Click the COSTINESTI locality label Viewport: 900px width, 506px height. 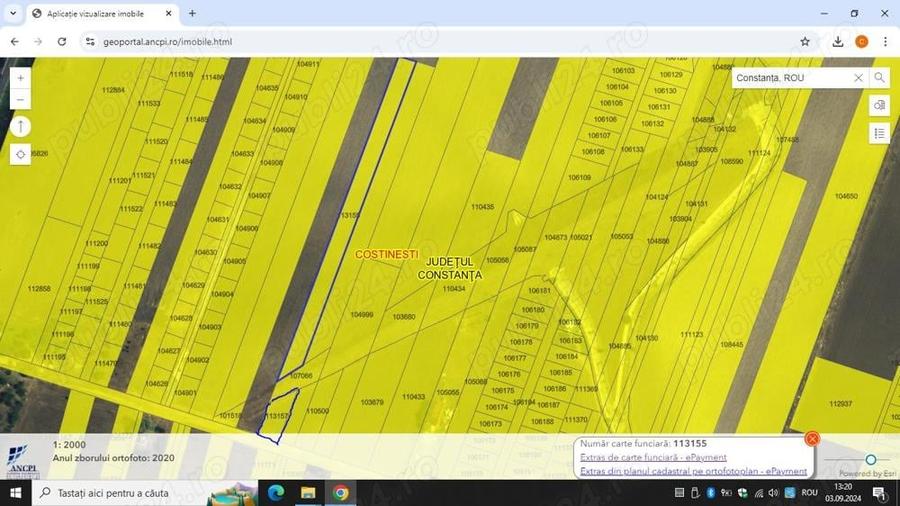tap(387, 254)
